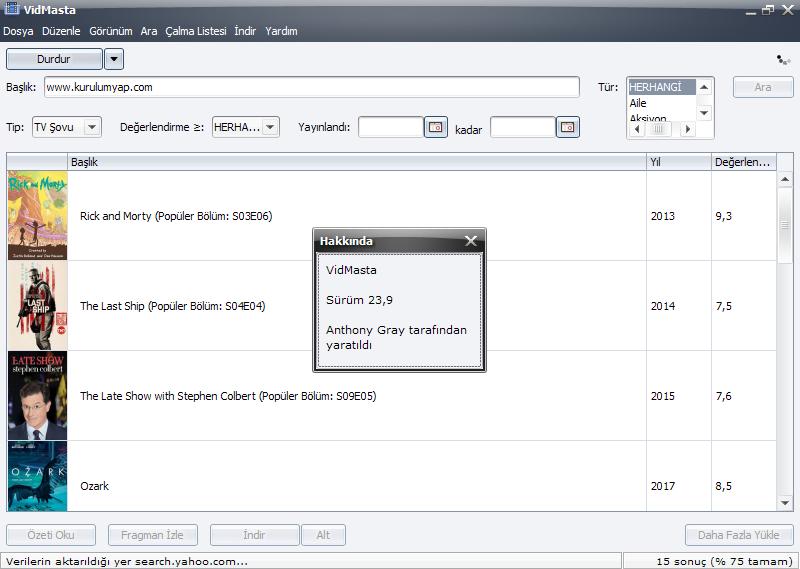Click the 15 sonuç status indicator
Screen dimensions: 800x569
coord(724,561)
